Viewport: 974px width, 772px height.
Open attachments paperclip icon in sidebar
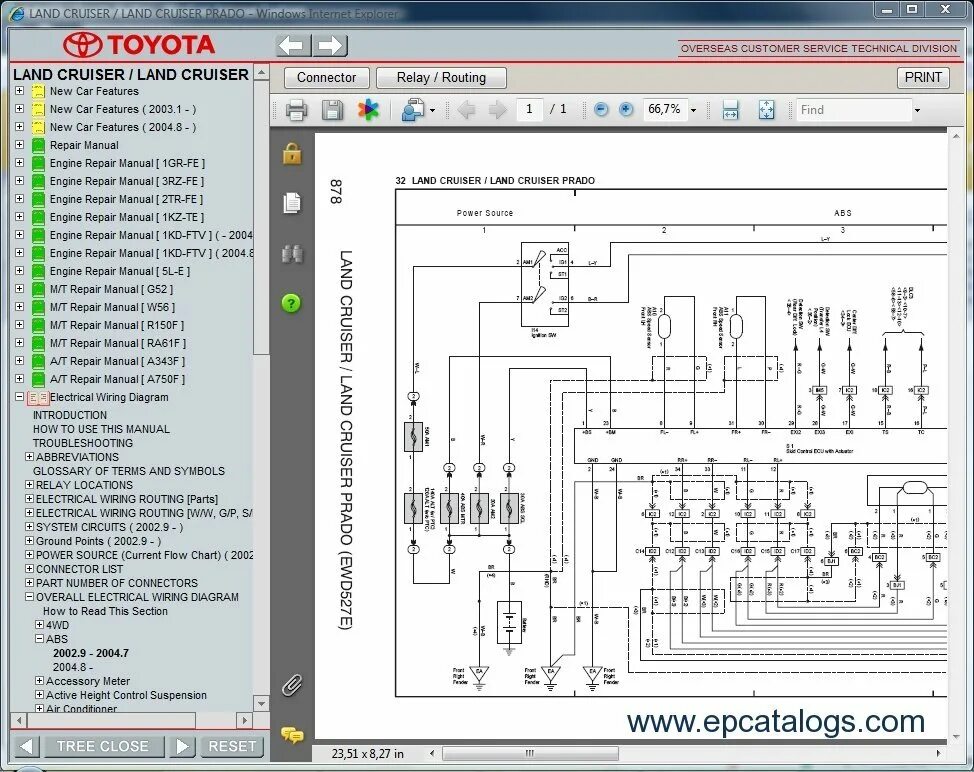pos(292,684)
